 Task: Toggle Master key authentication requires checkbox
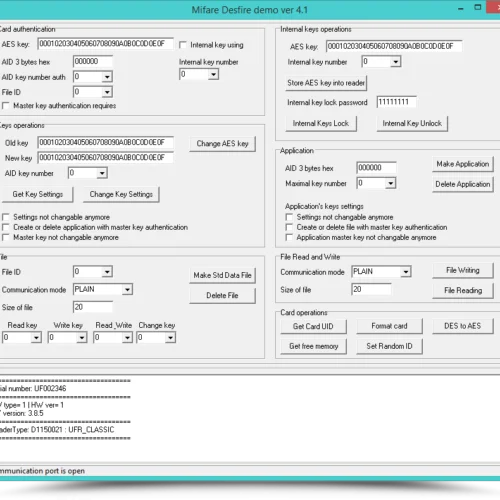(x=5, y=106)
